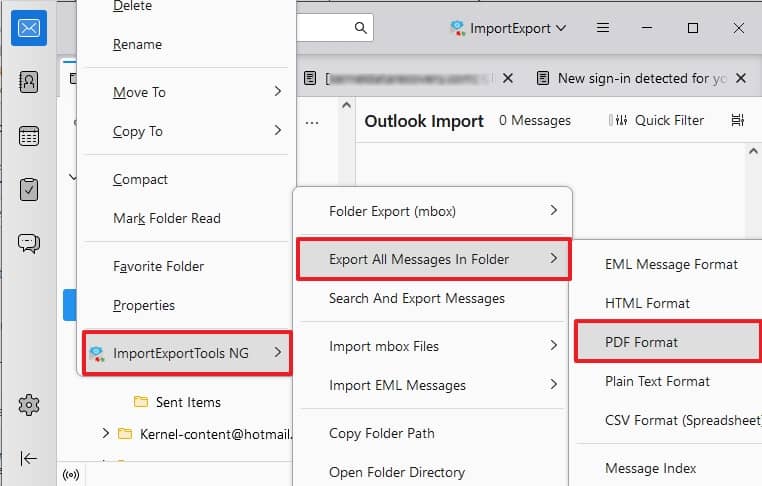Image resolution: width=762 pixels, height=486 pixels.
Task: Open message list display options
Action: coord(738,120)
